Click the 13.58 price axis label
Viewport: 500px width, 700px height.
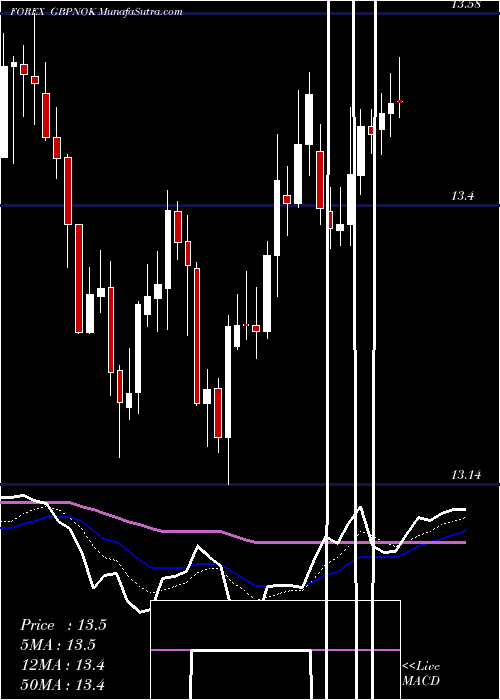coord(466,4)
